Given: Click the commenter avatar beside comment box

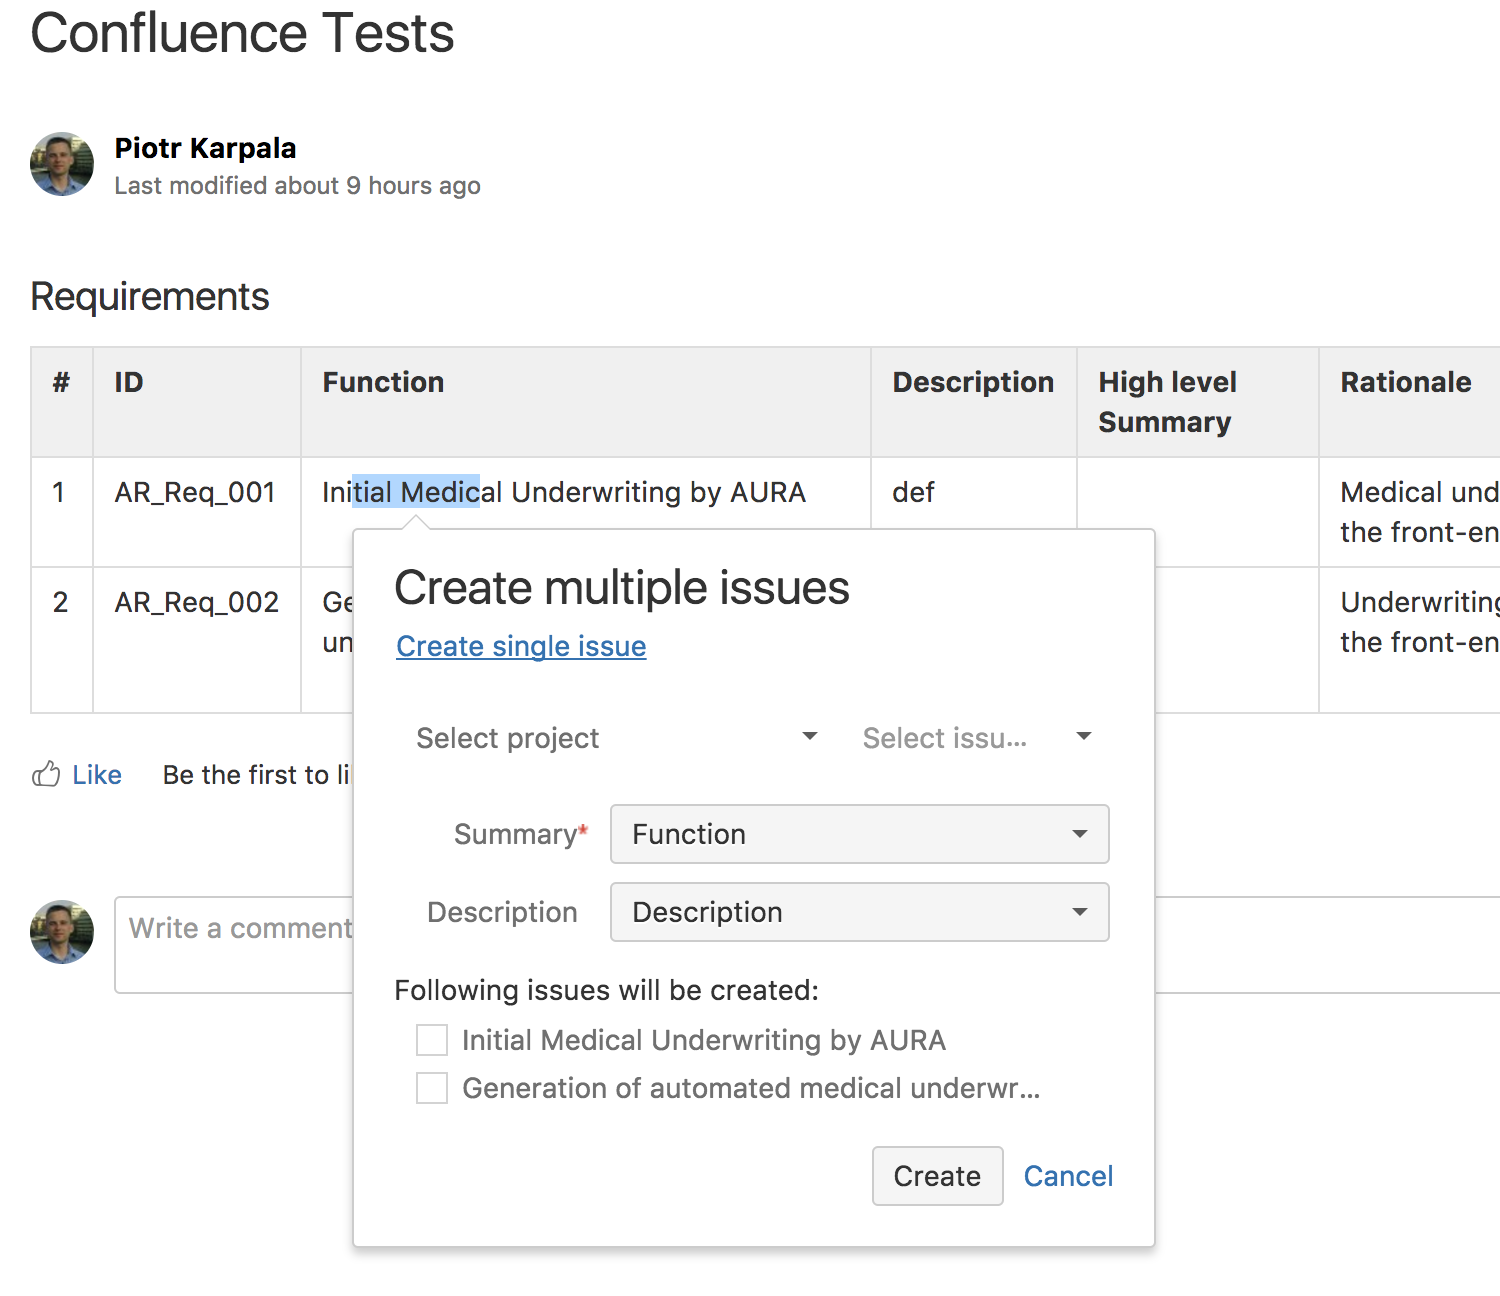Looking at the screenshot, I should 62,932.
